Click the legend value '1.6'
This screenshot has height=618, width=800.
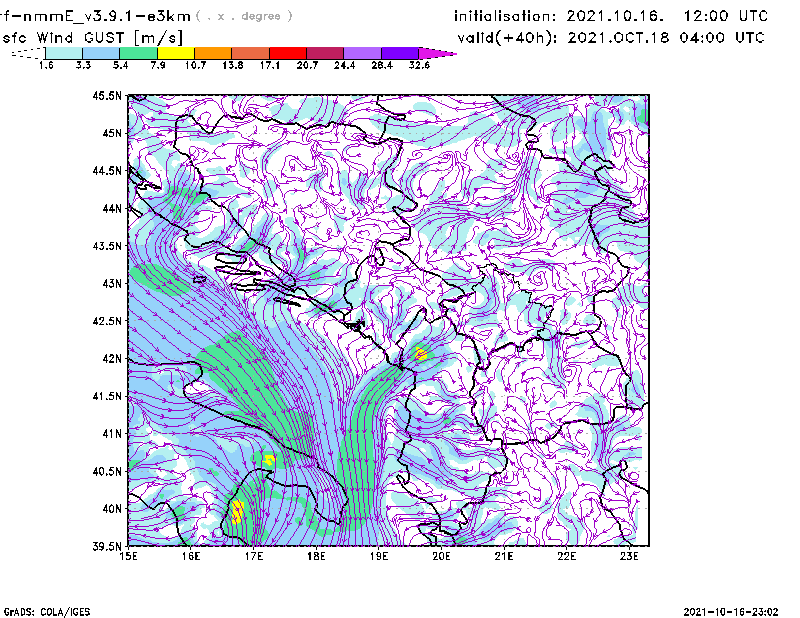[46, 65]
